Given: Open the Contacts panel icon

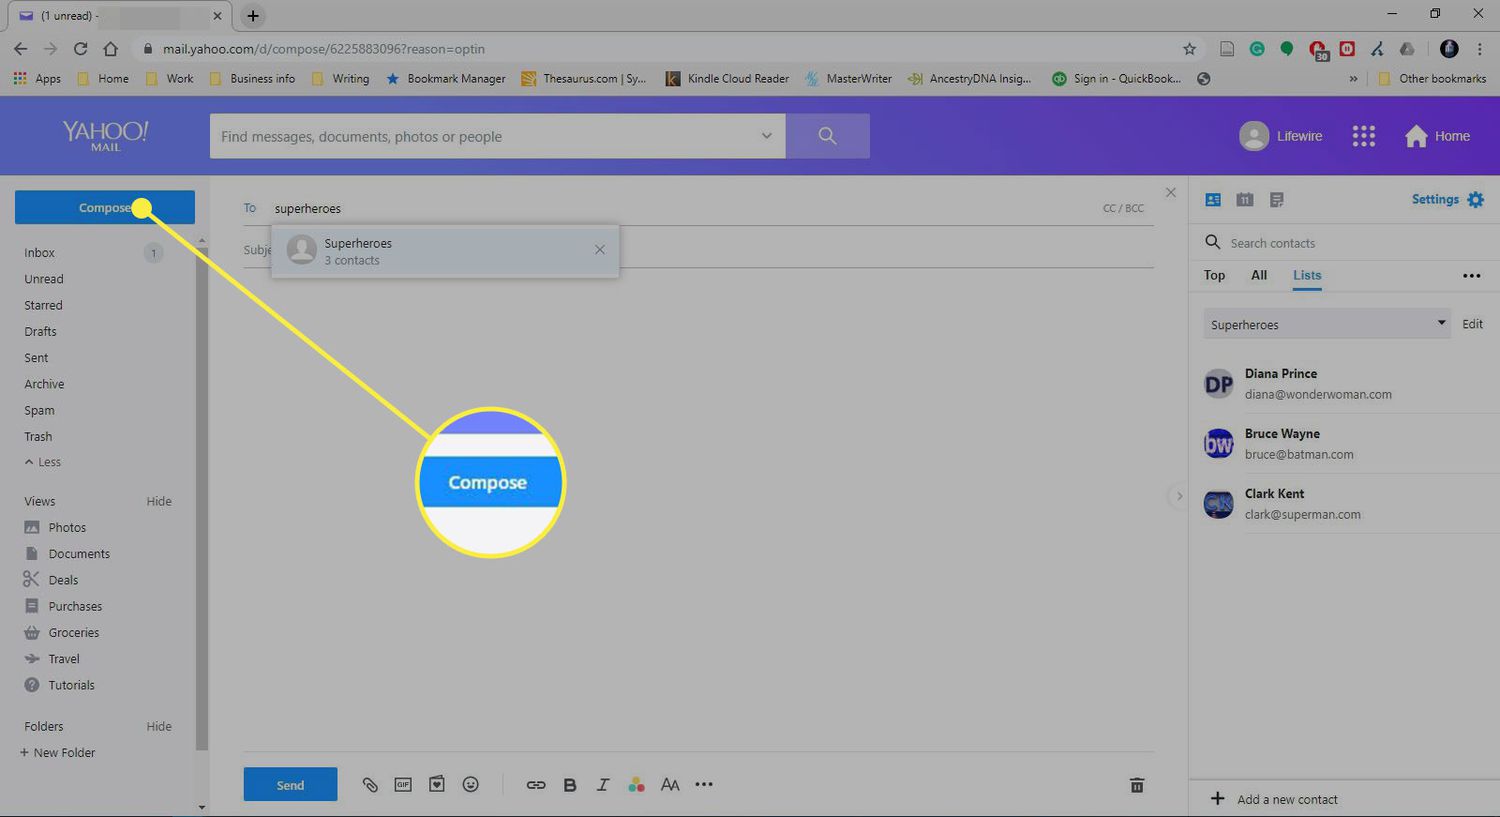Looking at the screenshot, I should (x=1212, y=199).
